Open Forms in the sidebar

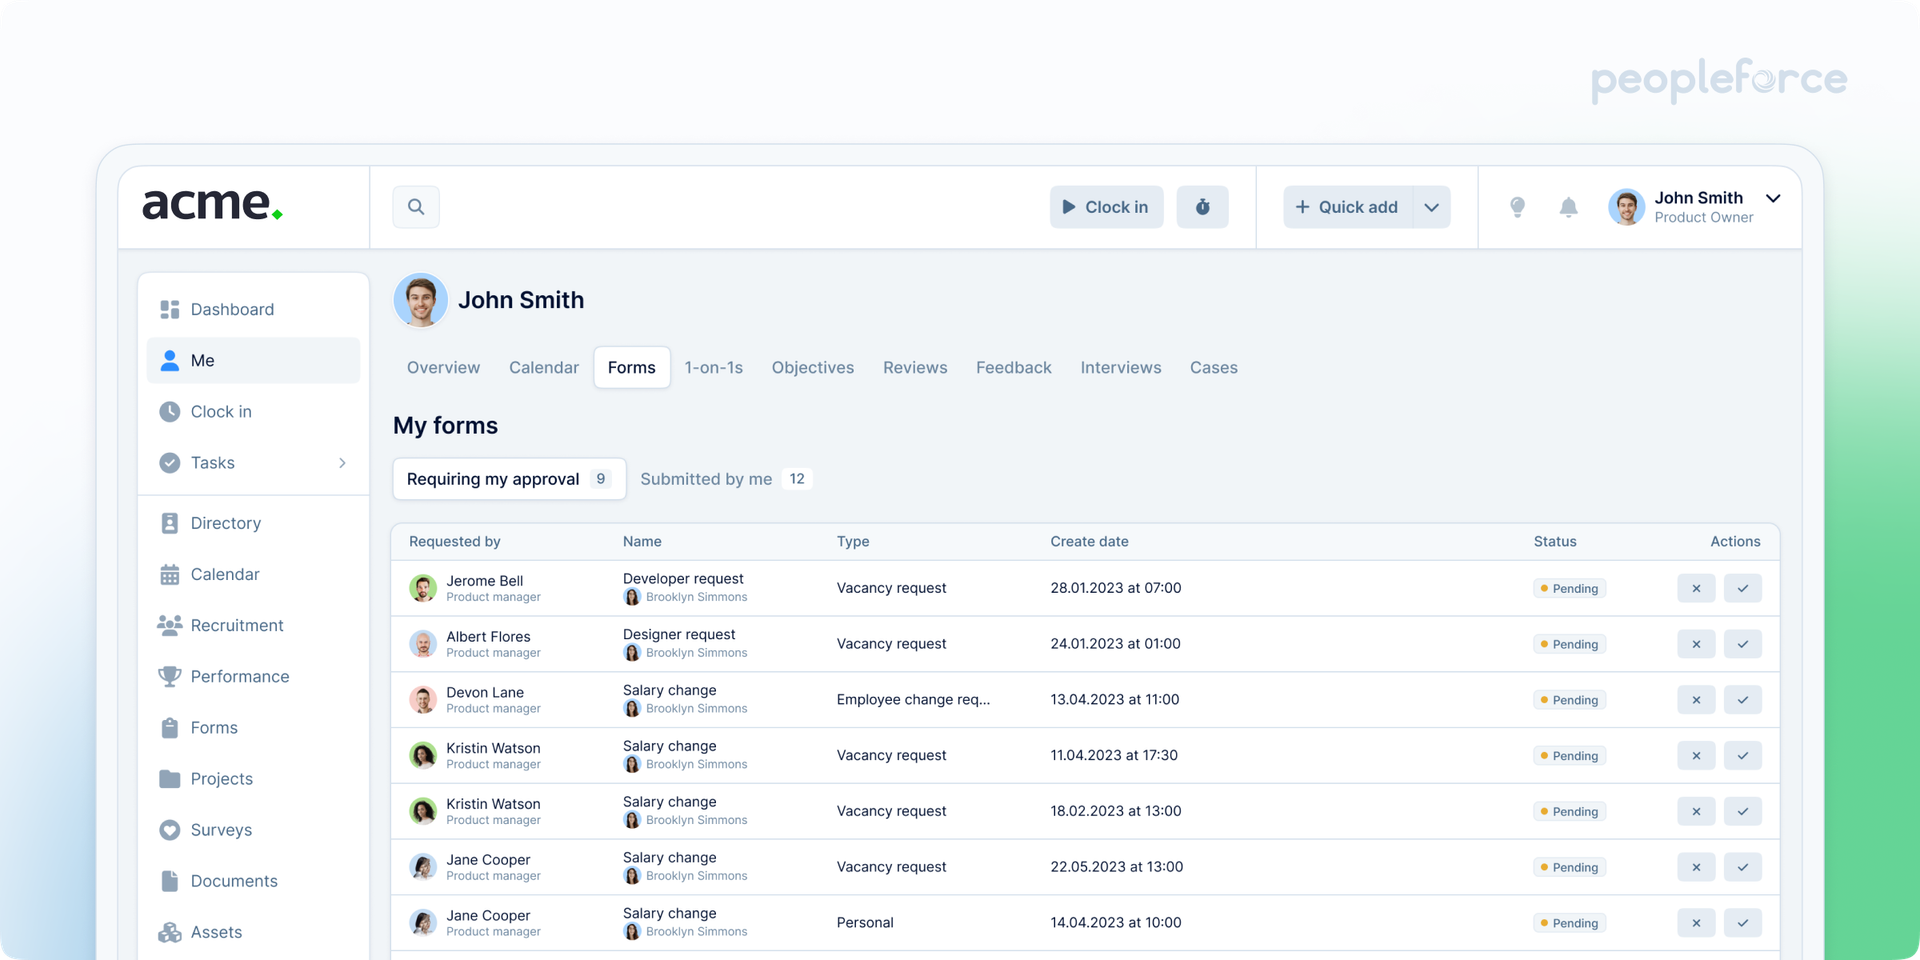coord(253,727)
